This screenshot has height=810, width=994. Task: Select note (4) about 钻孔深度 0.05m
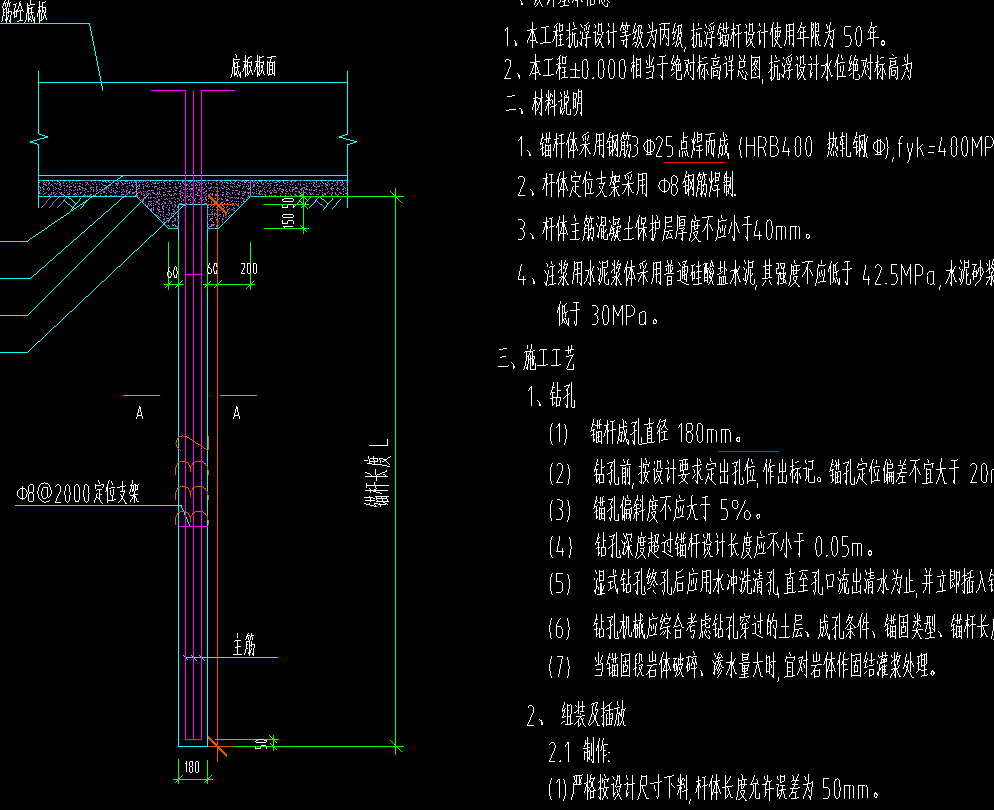713,546
